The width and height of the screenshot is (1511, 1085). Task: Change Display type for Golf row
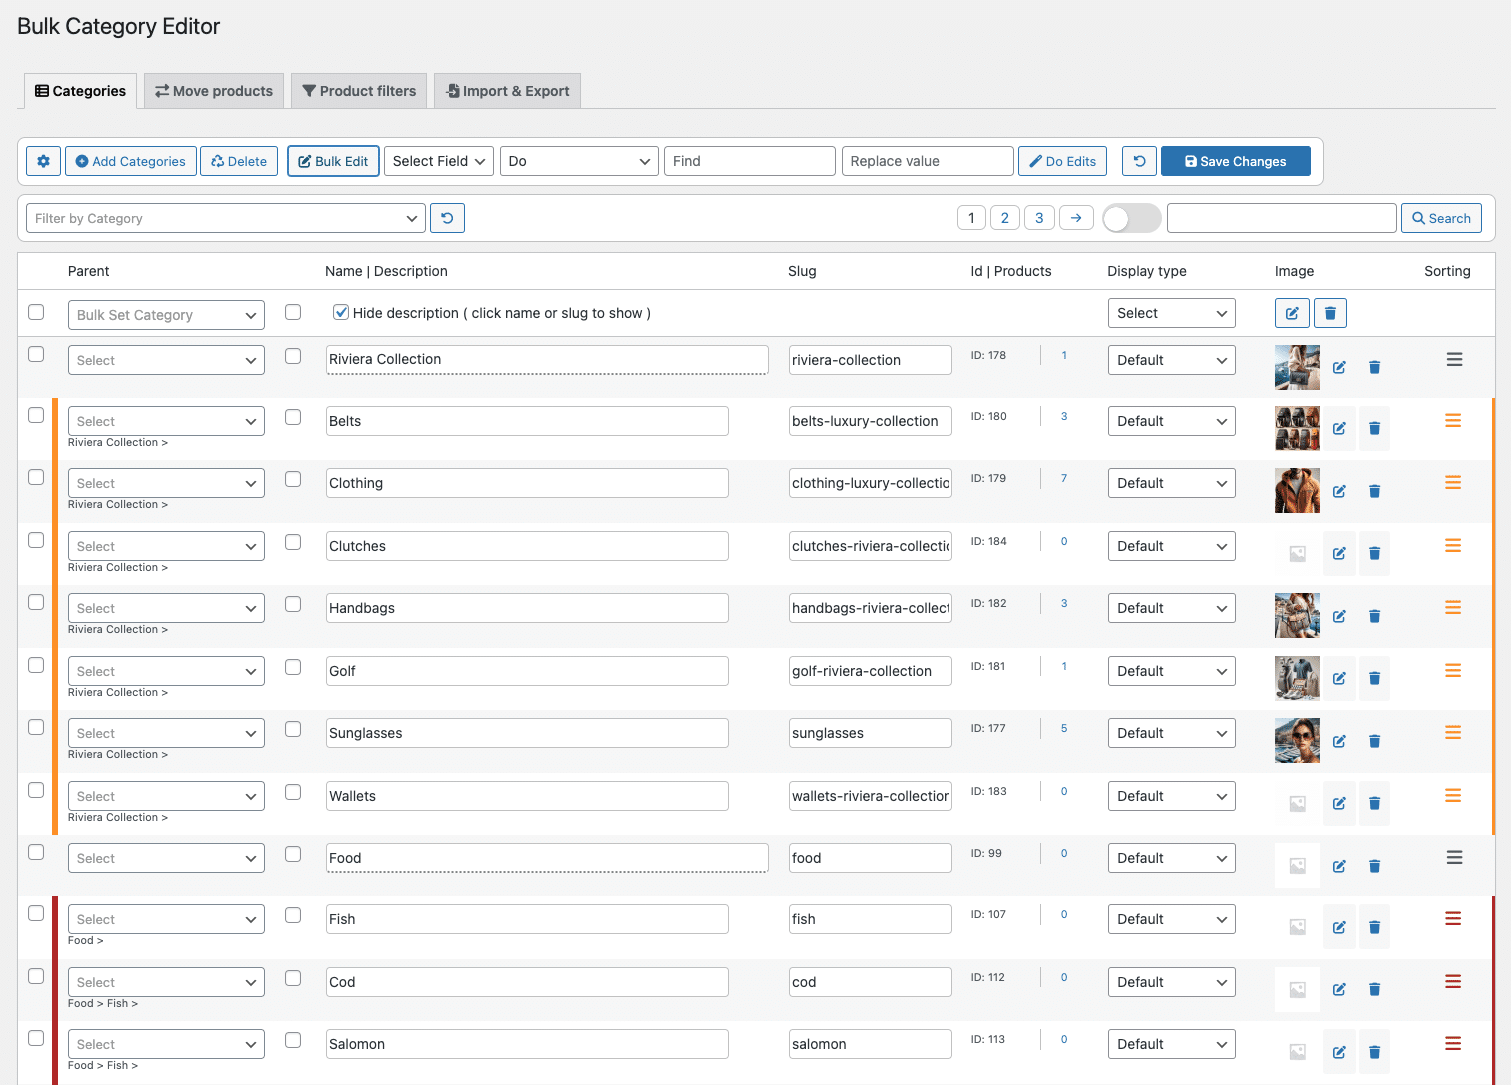click(1171, 671)
